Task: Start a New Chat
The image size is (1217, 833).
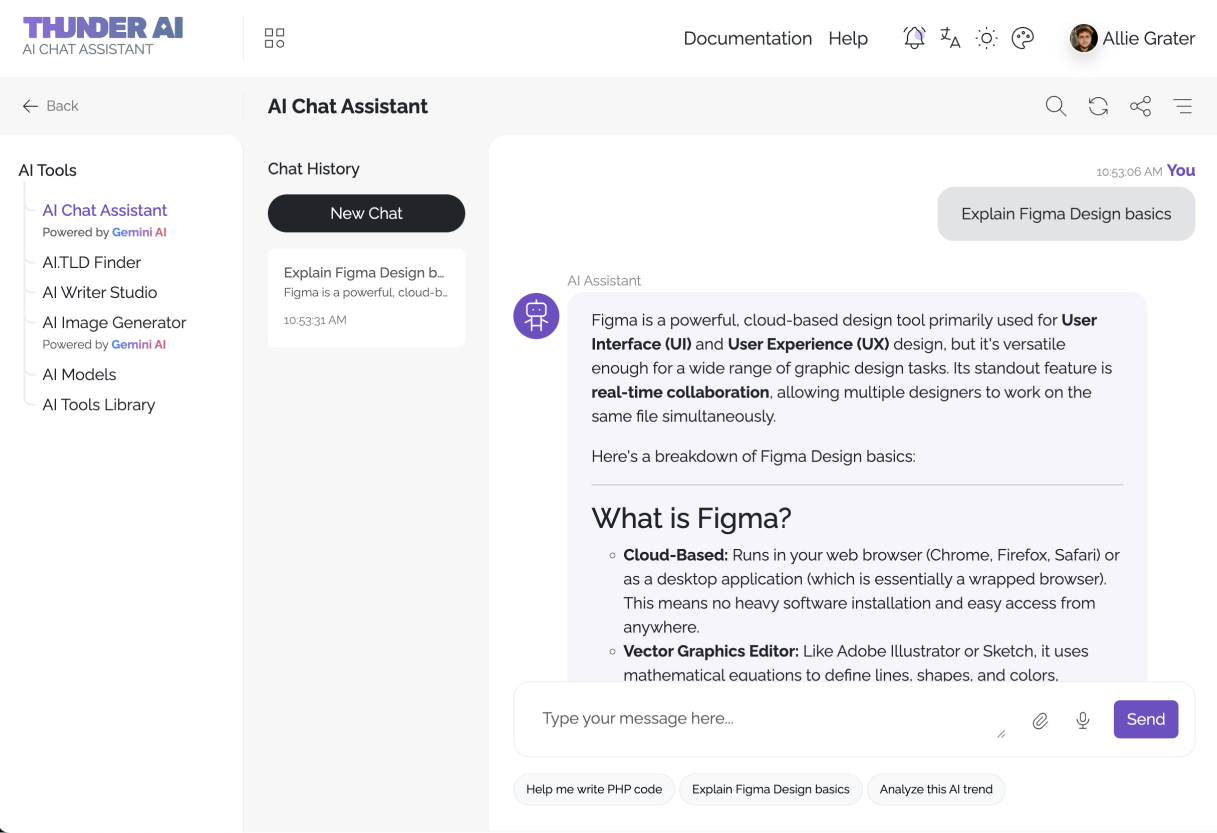Action: click(x=366, y=213)
